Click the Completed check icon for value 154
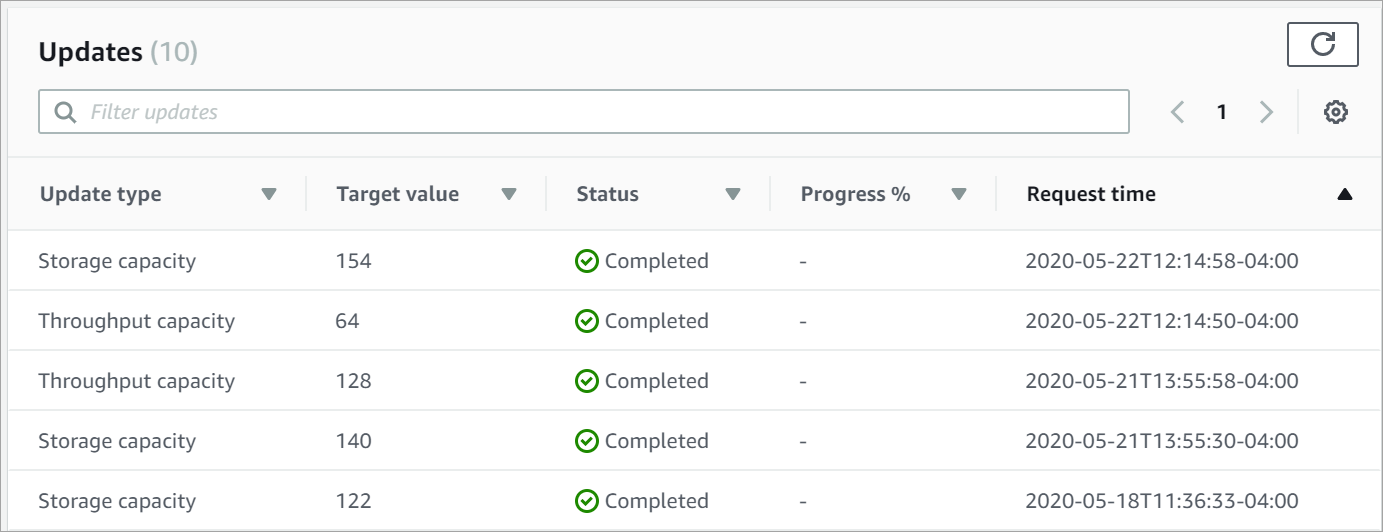The image size is (1383, 532). coord(587,261)
